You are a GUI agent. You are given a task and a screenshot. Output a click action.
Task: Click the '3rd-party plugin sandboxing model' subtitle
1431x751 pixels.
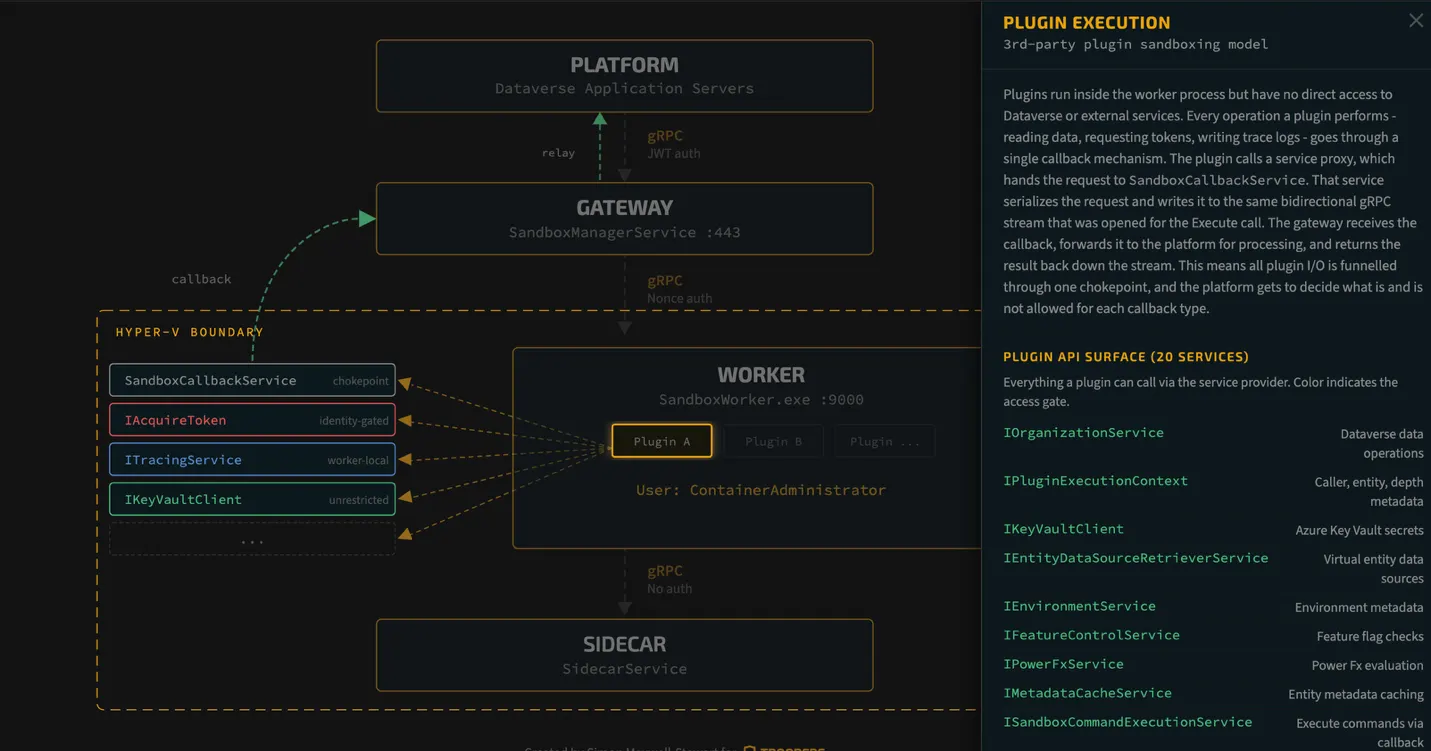1135,44
